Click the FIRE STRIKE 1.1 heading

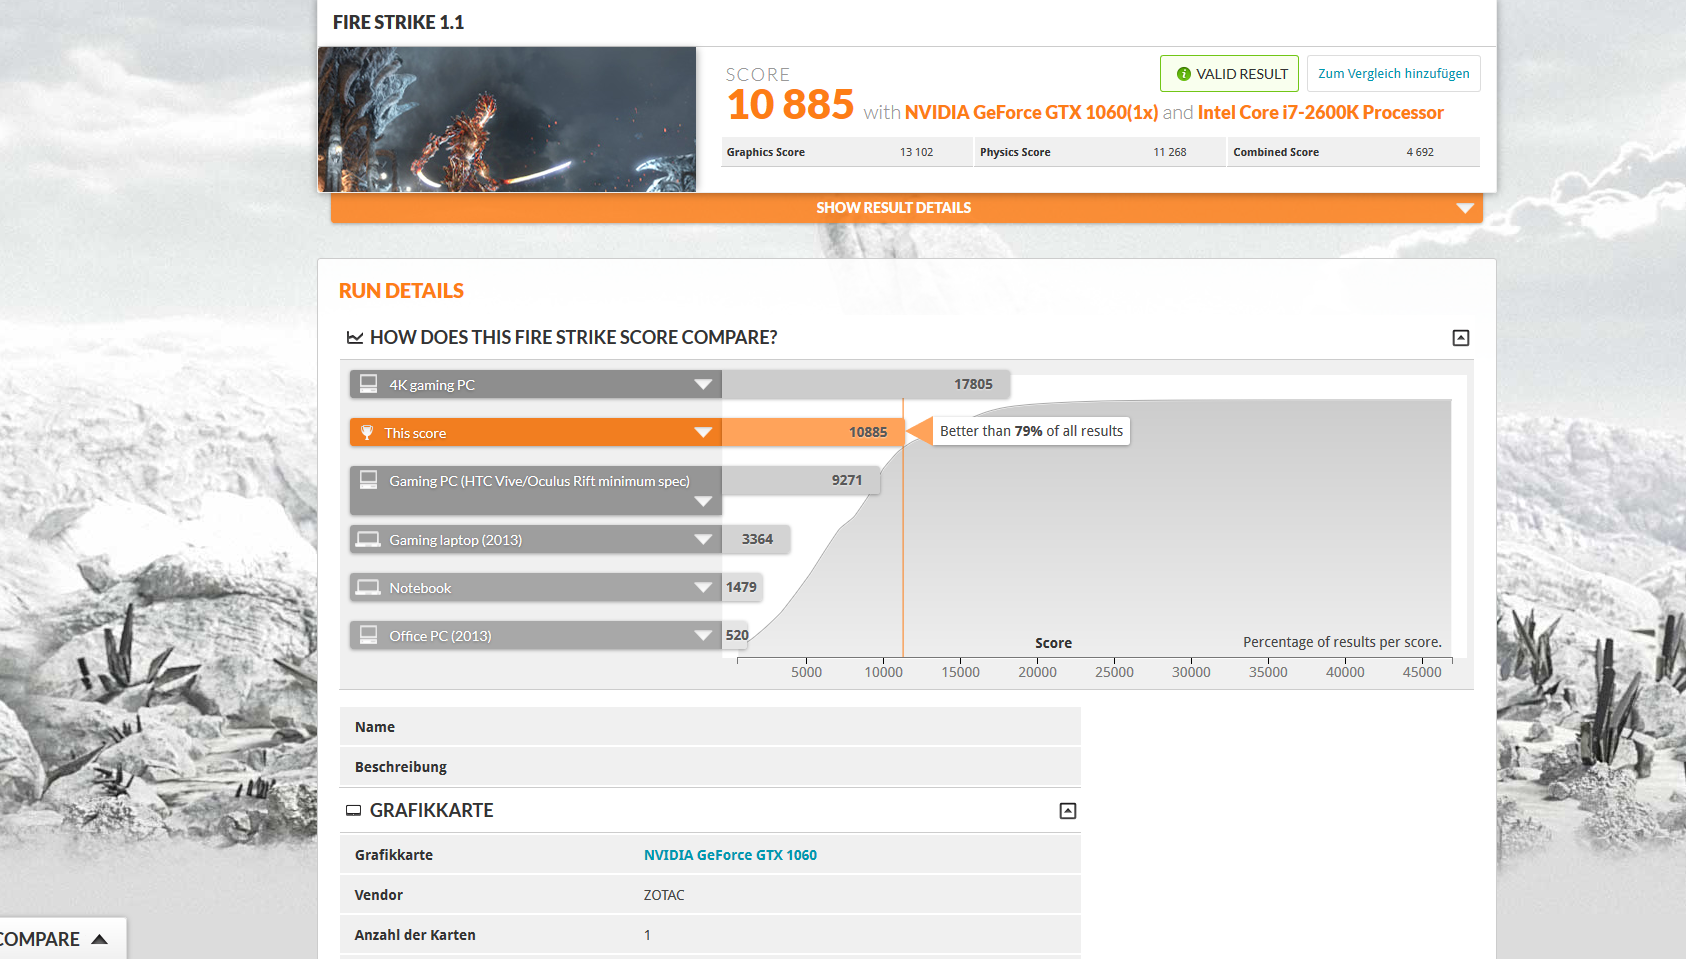pyautogui.click(x=398, y=22)
